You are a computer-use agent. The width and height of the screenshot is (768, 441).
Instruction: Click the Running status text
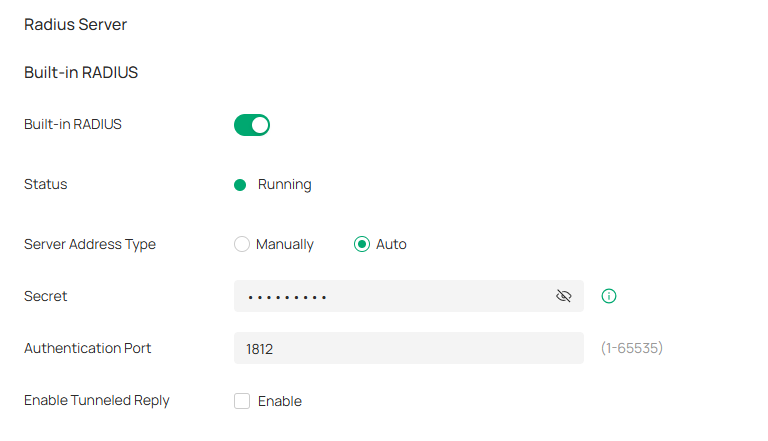(x=285, y=184)
